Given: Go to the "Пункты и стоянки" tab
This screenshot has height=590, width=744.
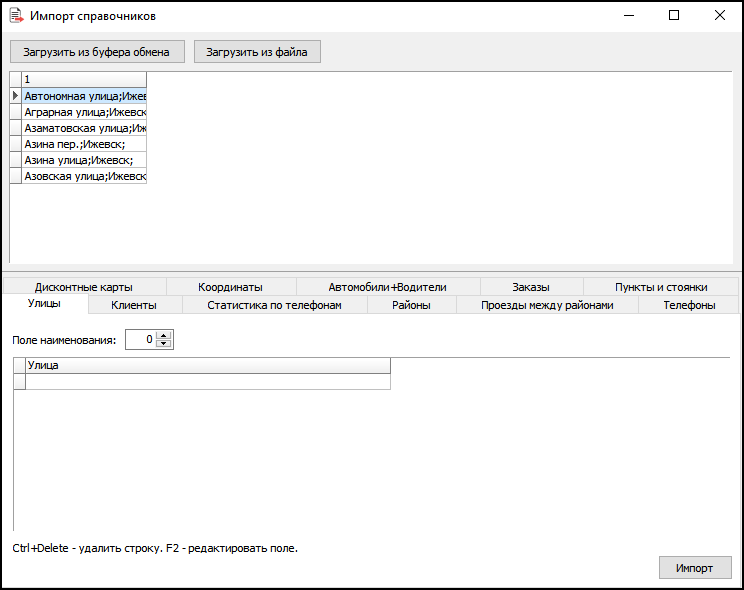Looking at the screenshot, I should coord(661,287).
